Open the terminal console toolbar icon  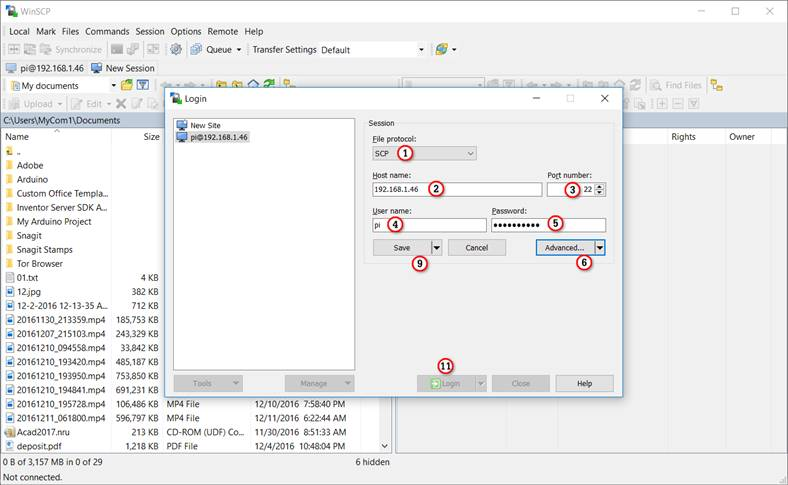[x=117, y=49]
